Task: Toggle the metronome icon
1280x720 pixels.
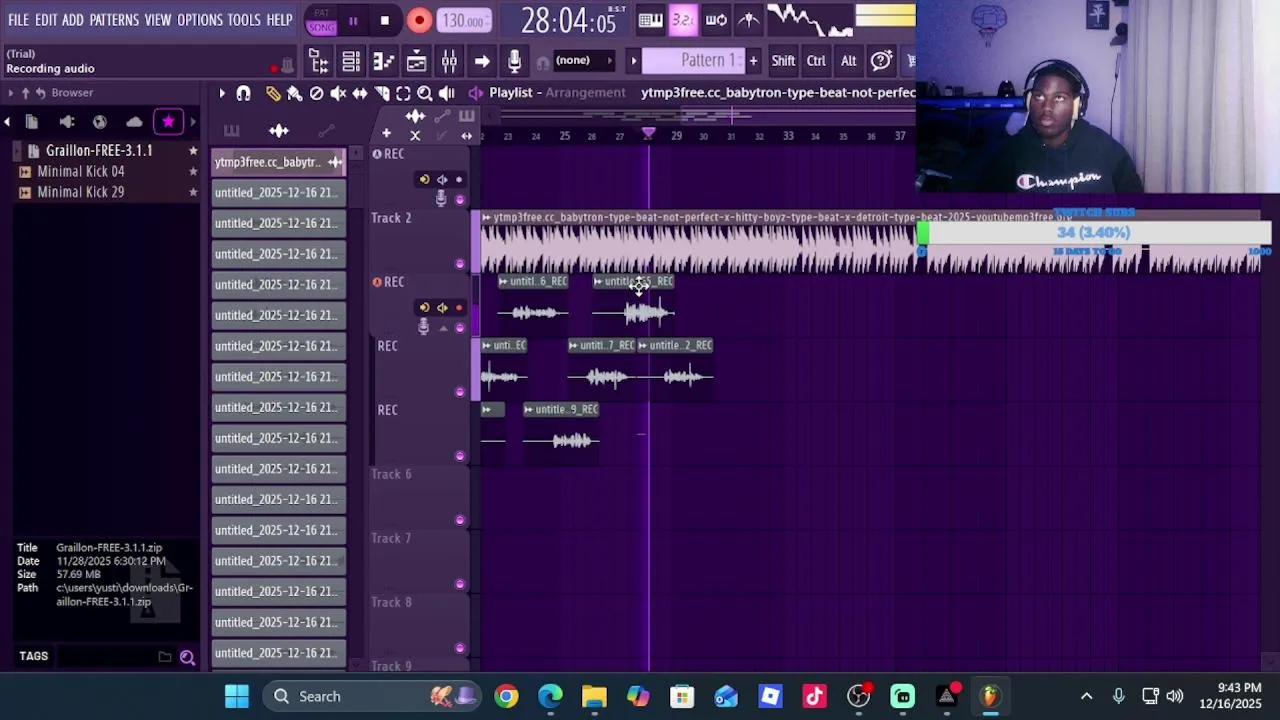Action: click(749, 20)
